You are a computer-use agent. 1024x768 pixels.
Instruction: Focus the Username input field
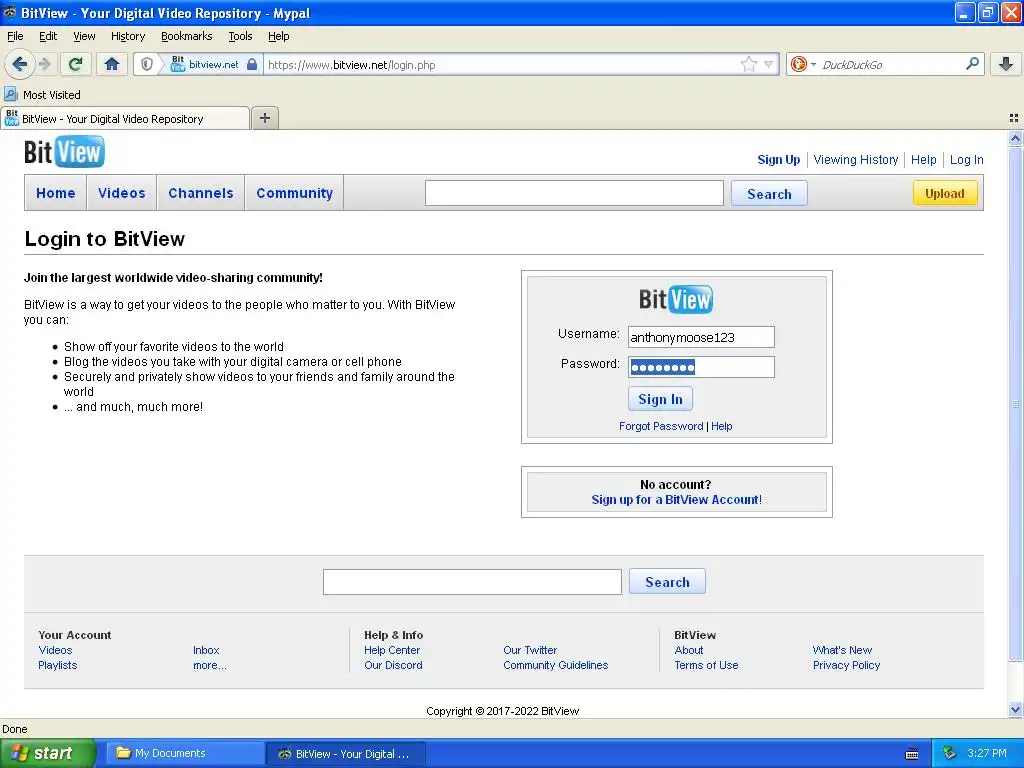coord(701,337)
